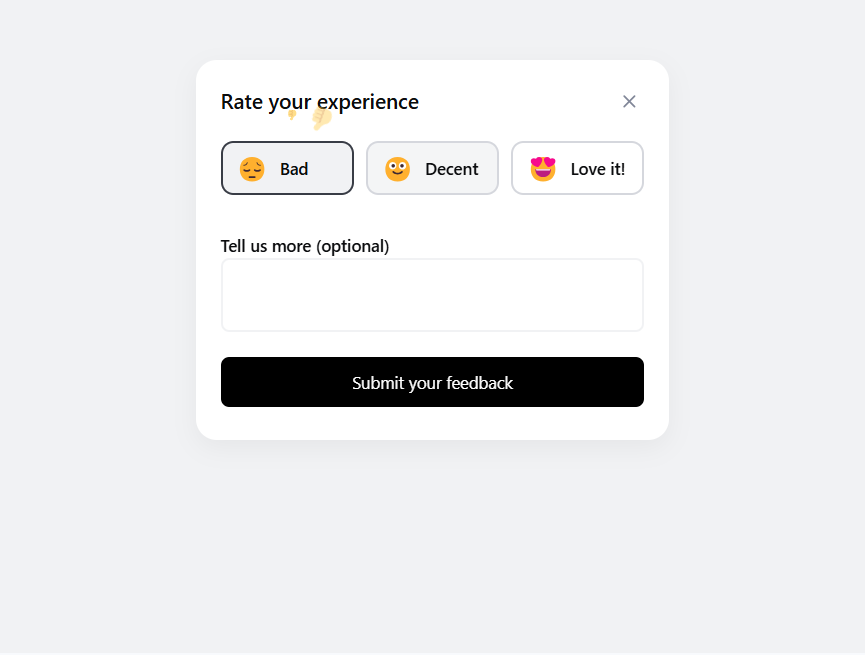865x655 pixels.
Task: Click the pensive face emoji
Action: tap(252, 169)
